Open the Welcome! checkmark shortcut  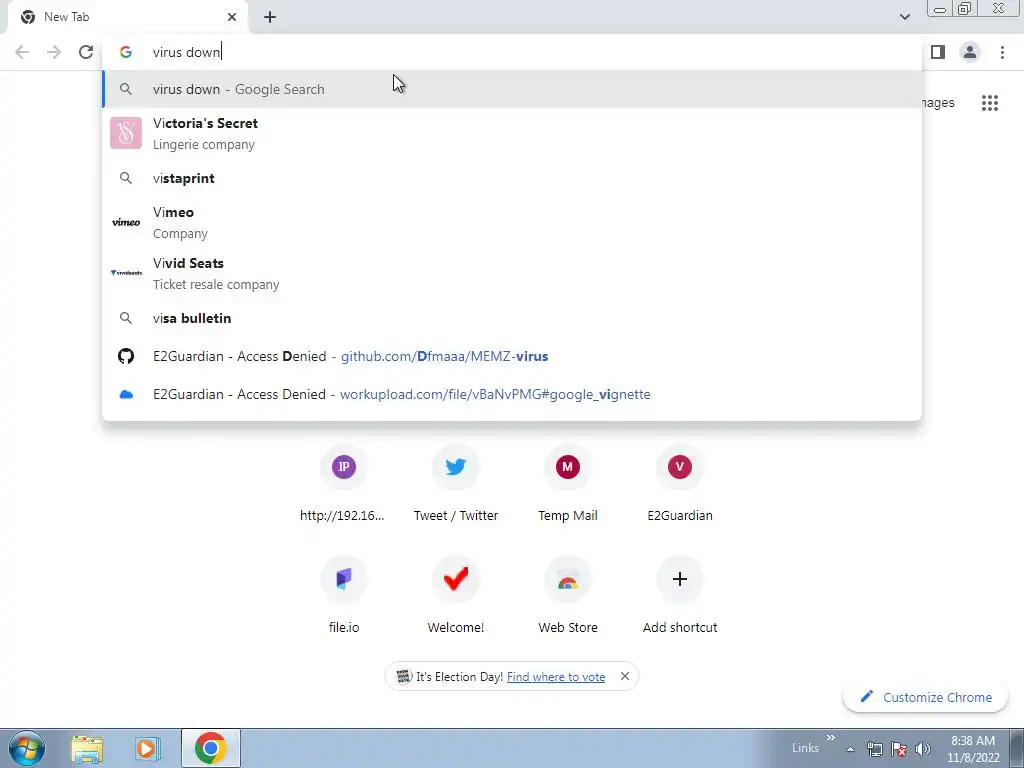coord(456,596)
